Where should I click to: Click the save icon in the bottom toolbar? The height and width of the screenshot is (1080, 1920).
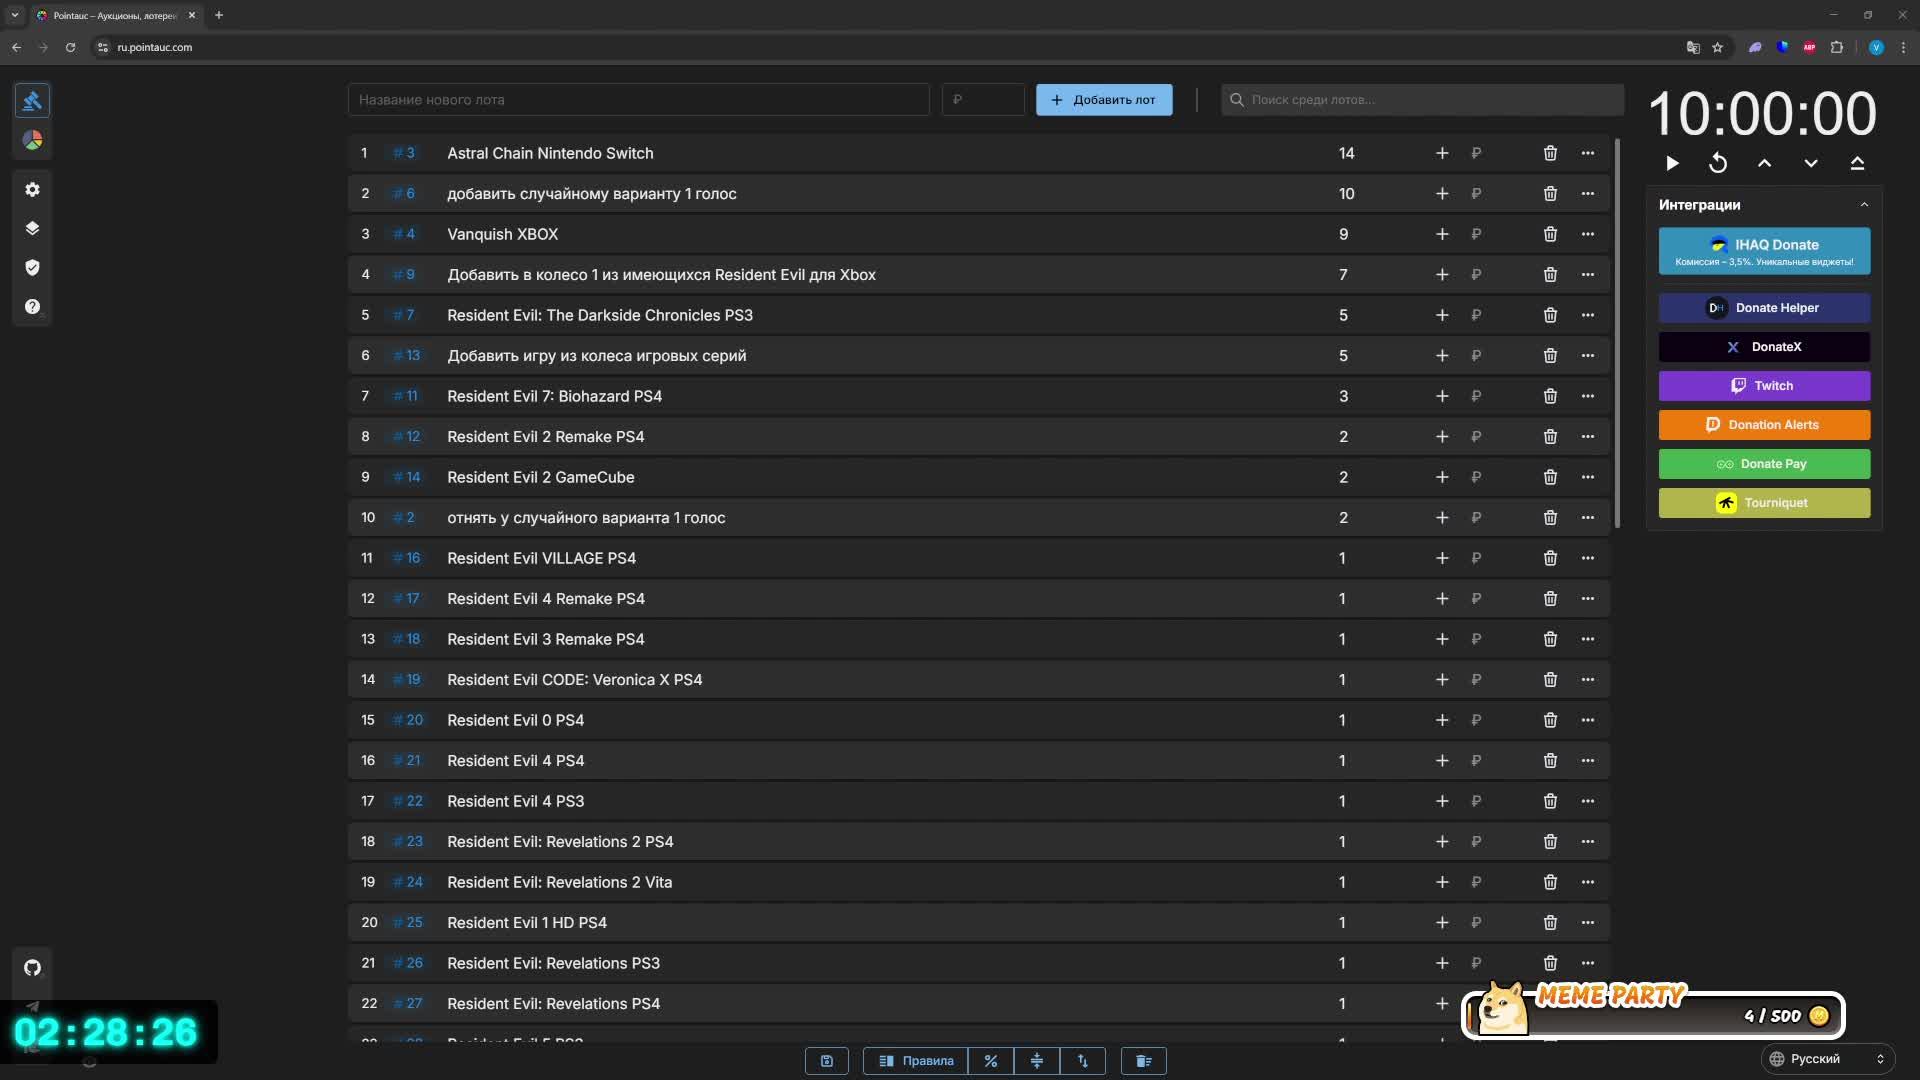(x=827, y=1061)
